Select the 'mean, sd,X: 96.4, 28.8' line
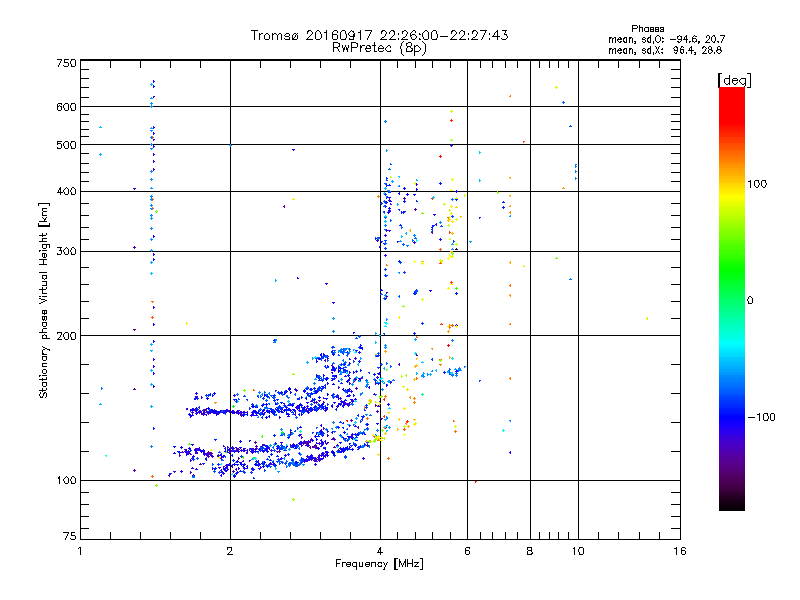Screen dimensions: 800x600 [x=665, y=50]
